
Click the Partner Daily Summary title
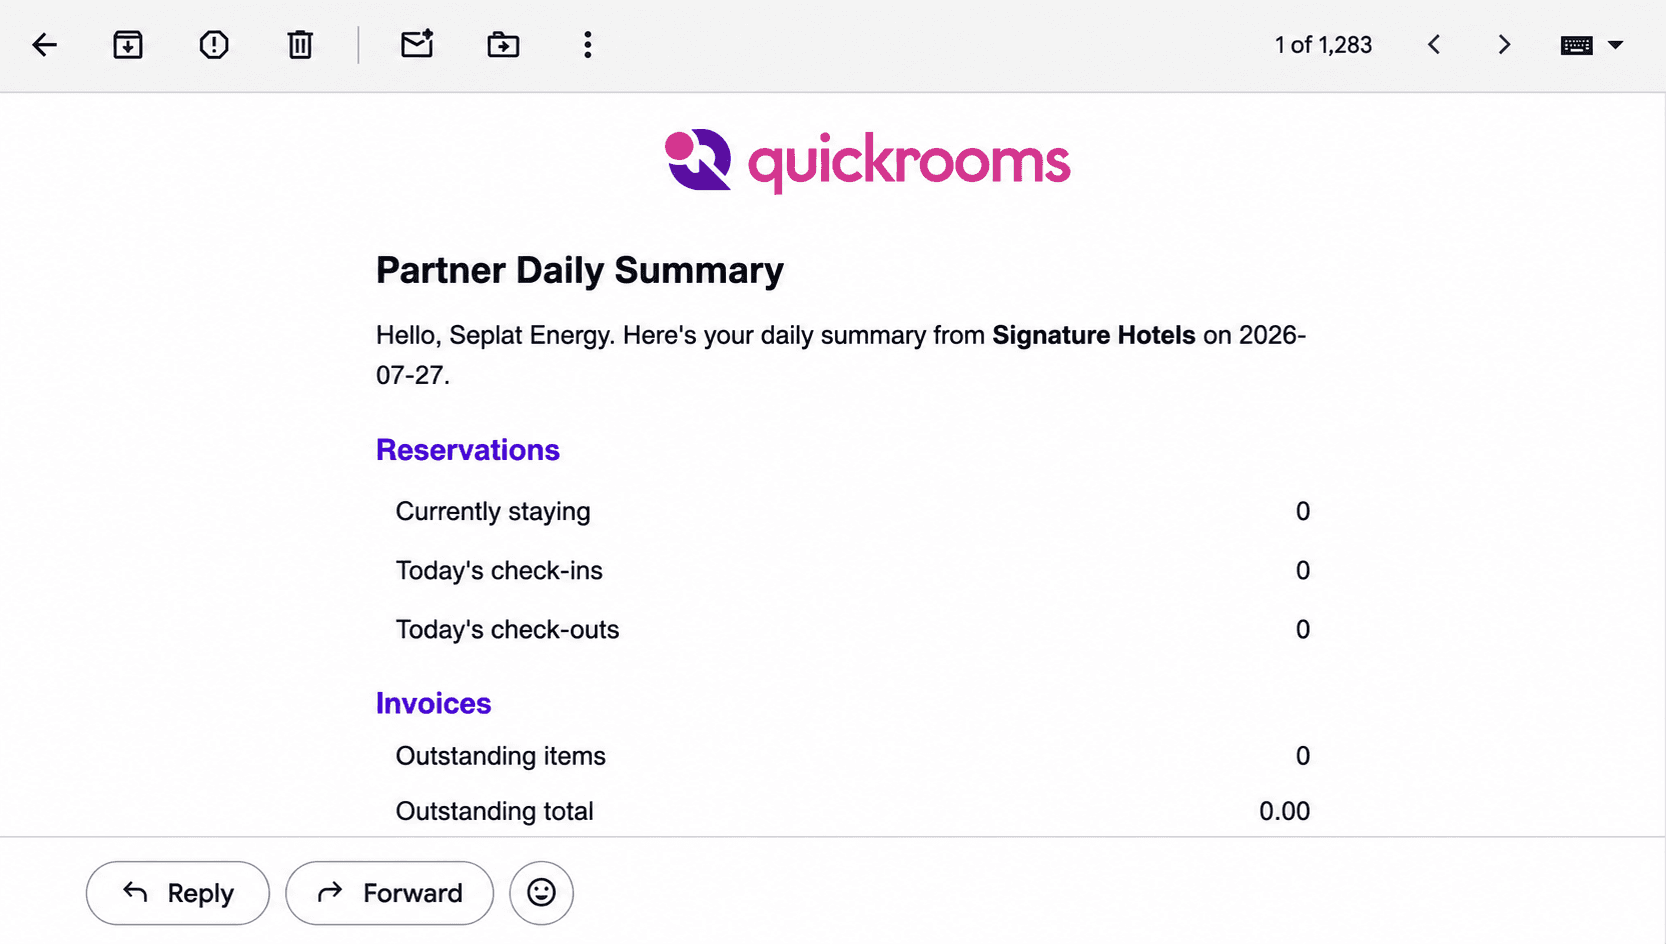tap(580, 270)
